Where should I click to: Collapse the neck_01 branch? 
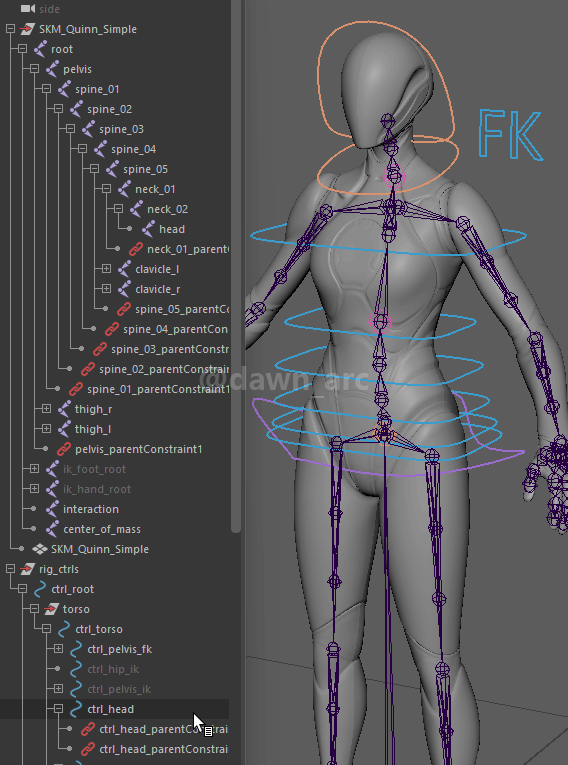[106, 189]
